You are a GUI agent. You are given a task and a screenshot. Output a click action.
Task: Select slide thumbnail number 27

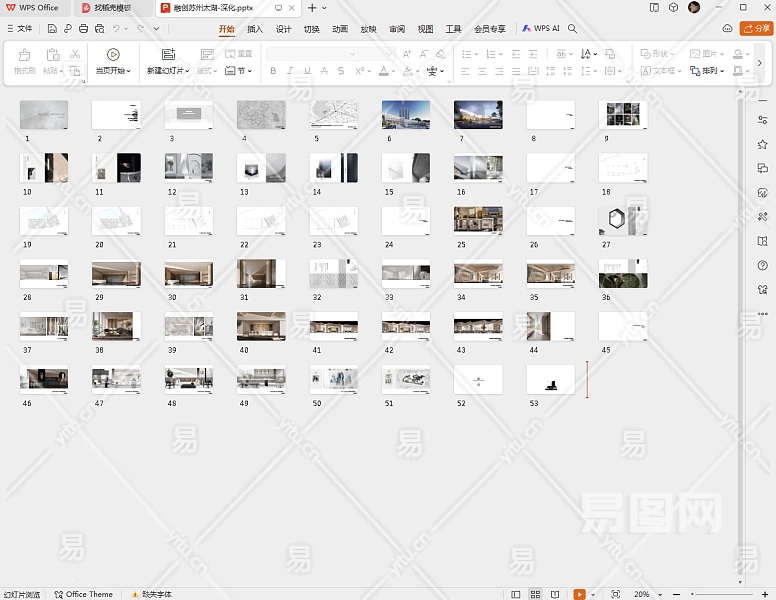point(622,221)
